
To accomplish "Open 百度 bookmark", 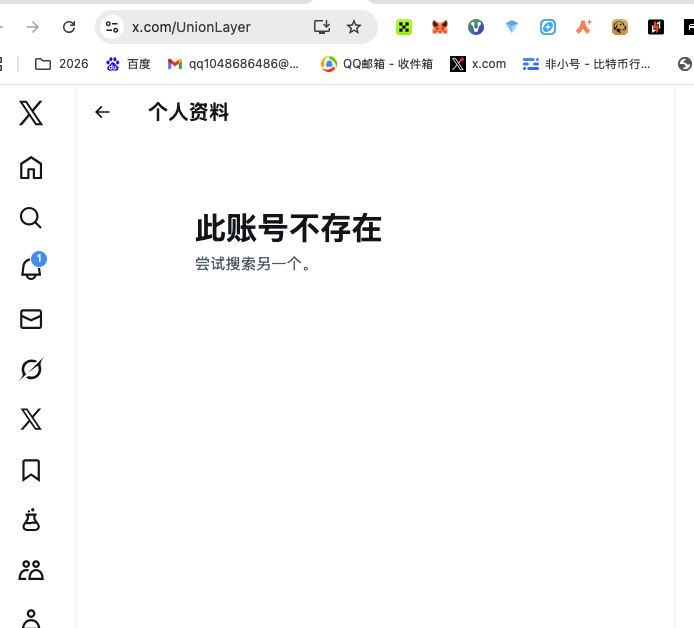I will tap(128, 64).
